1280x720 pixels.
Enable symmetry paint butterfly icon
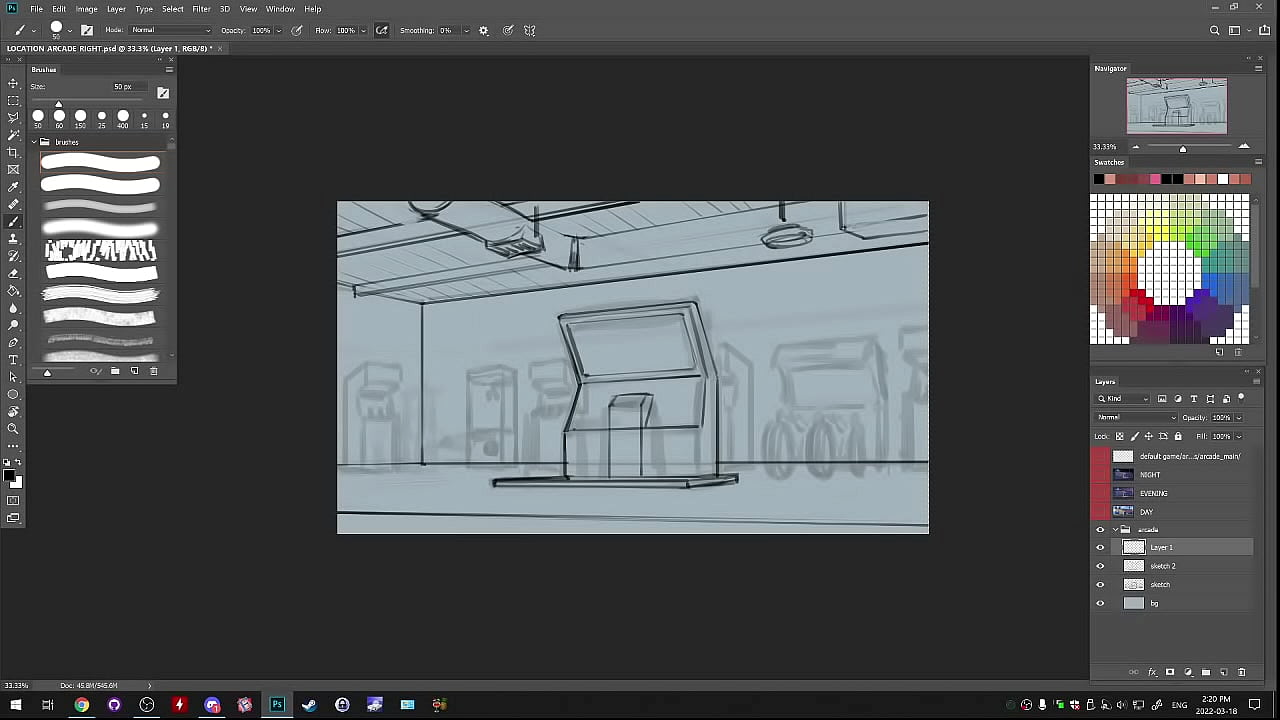(x=530, y=30)
